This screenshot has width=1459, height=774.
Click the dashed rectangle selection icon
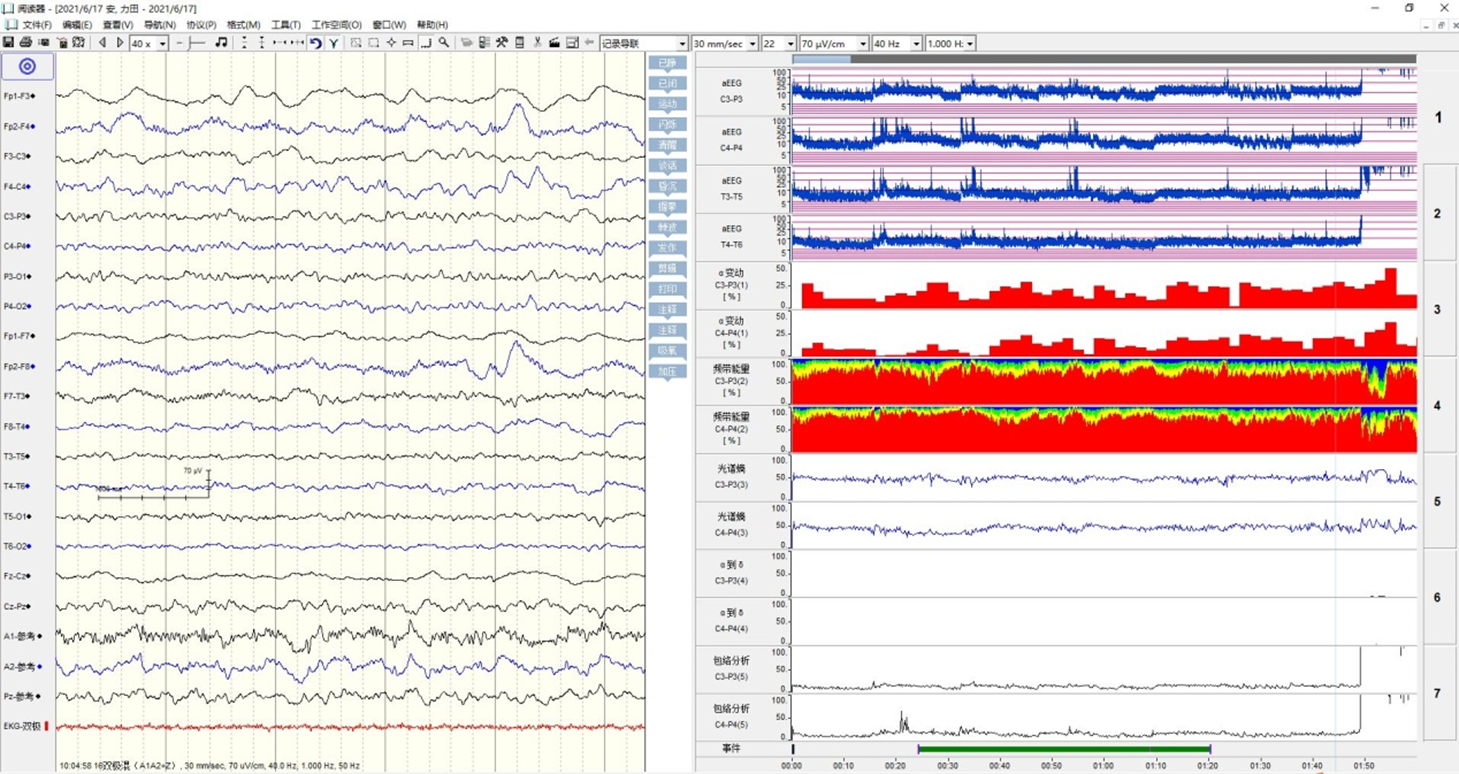pos(373,43)
